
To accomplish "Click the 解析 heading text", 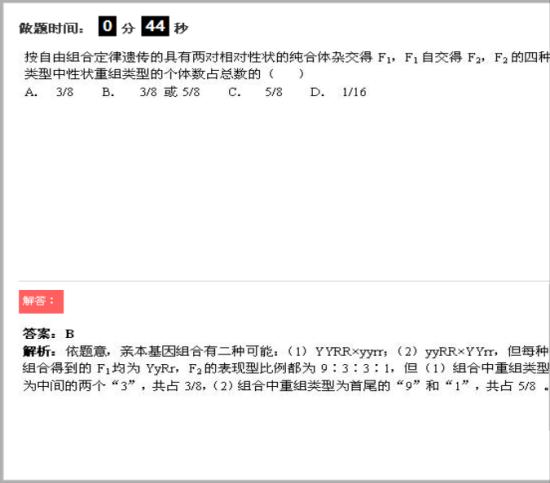I will pos(39,351).
